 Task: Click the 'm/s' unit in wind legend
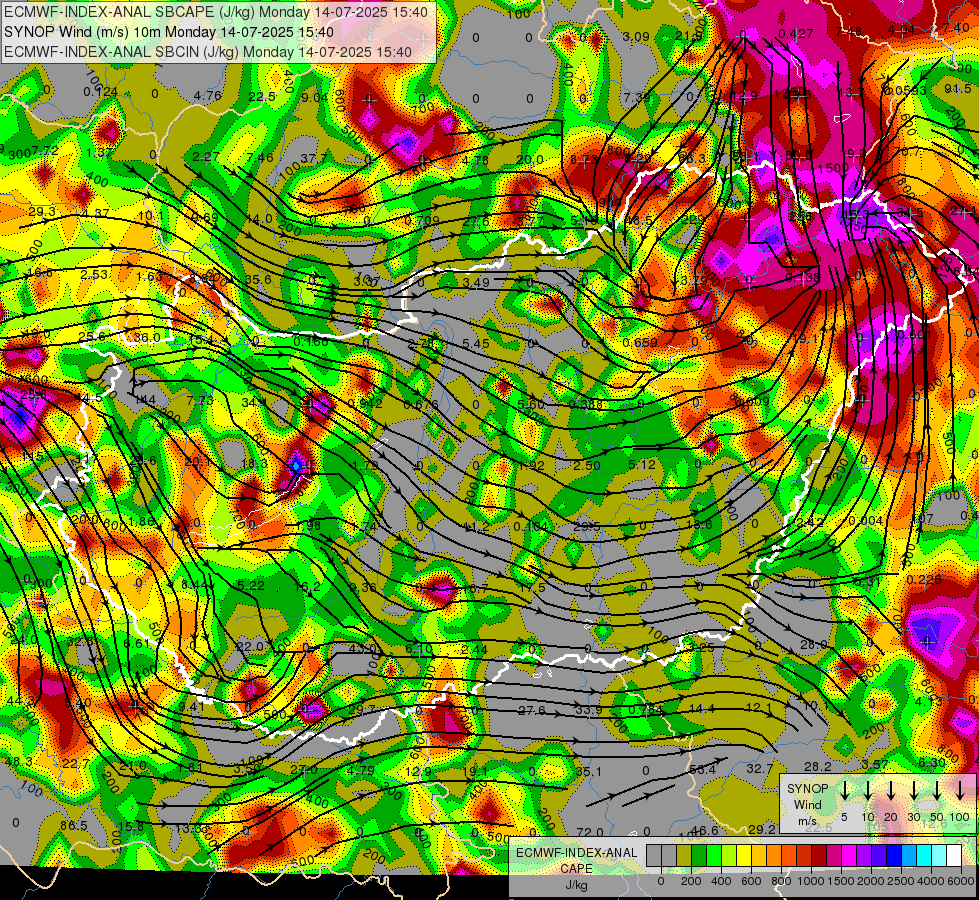(807, 821)
